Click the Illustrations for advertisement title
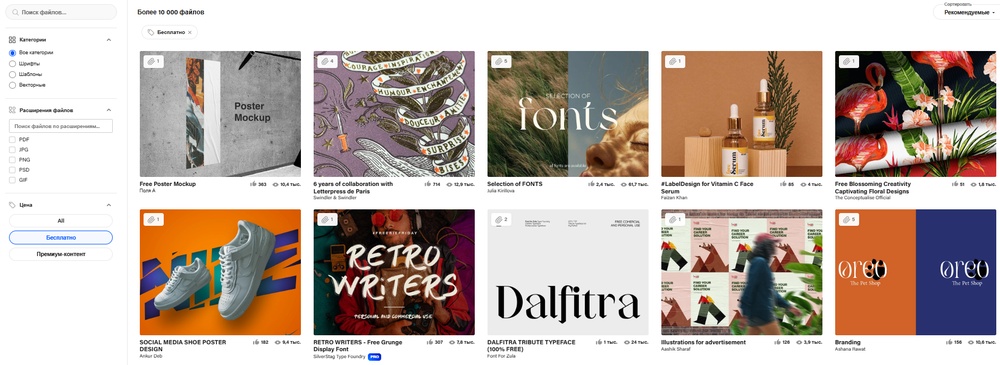The width and height of the screenshot is (1000, 365). [703, 342]
